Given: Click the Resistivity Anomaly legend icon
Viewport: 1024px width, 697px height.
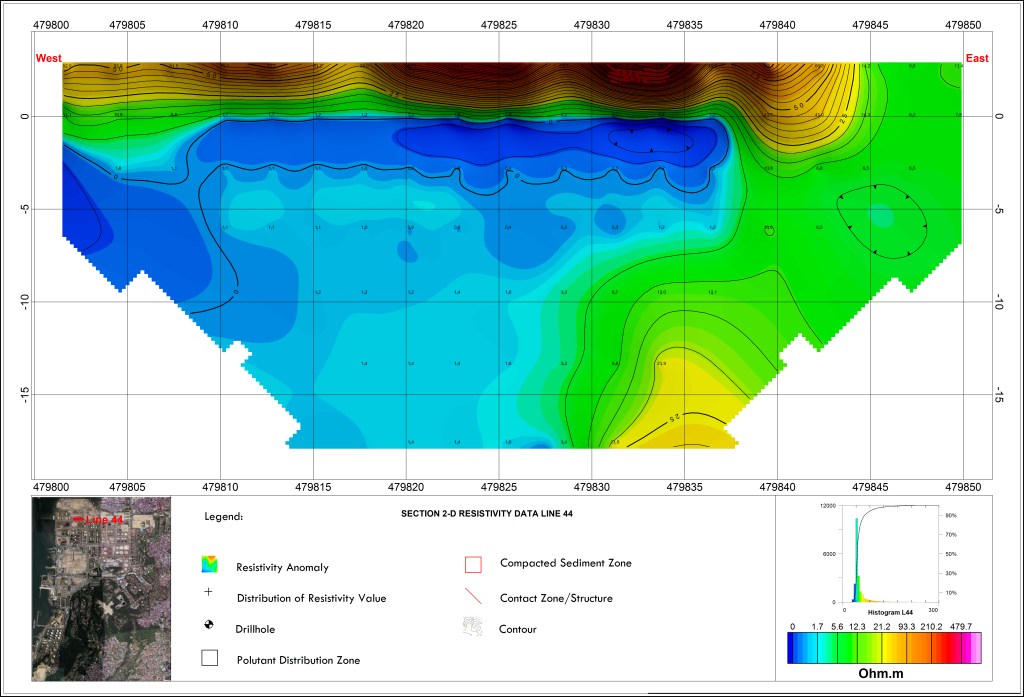Looking at the screenshot, I should (x=208, y=565).
